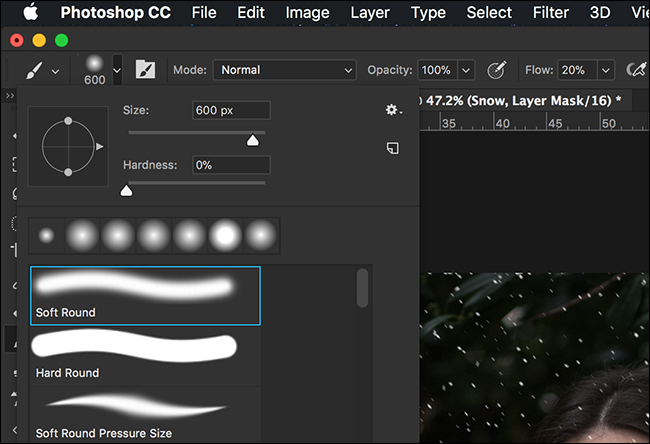Click the brush angle and roundness preview
The height and width of the screenshot is (444, 650).
tap(68, 146)
